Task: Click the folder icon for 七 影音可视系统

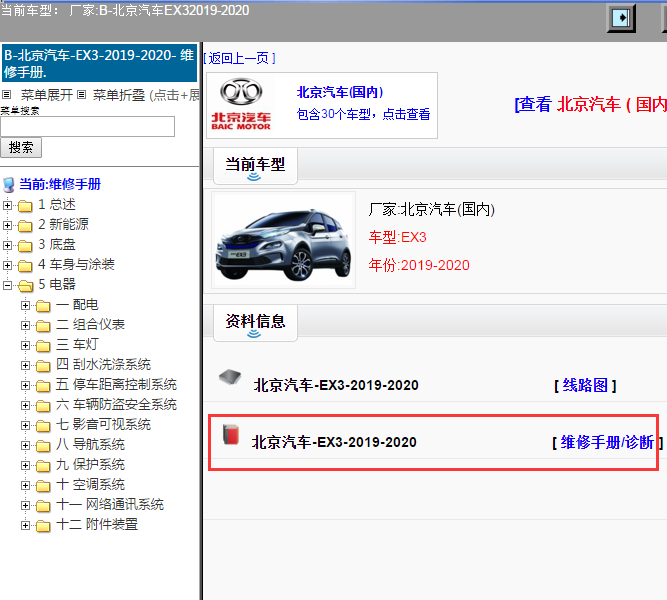Action: (43, 426)
